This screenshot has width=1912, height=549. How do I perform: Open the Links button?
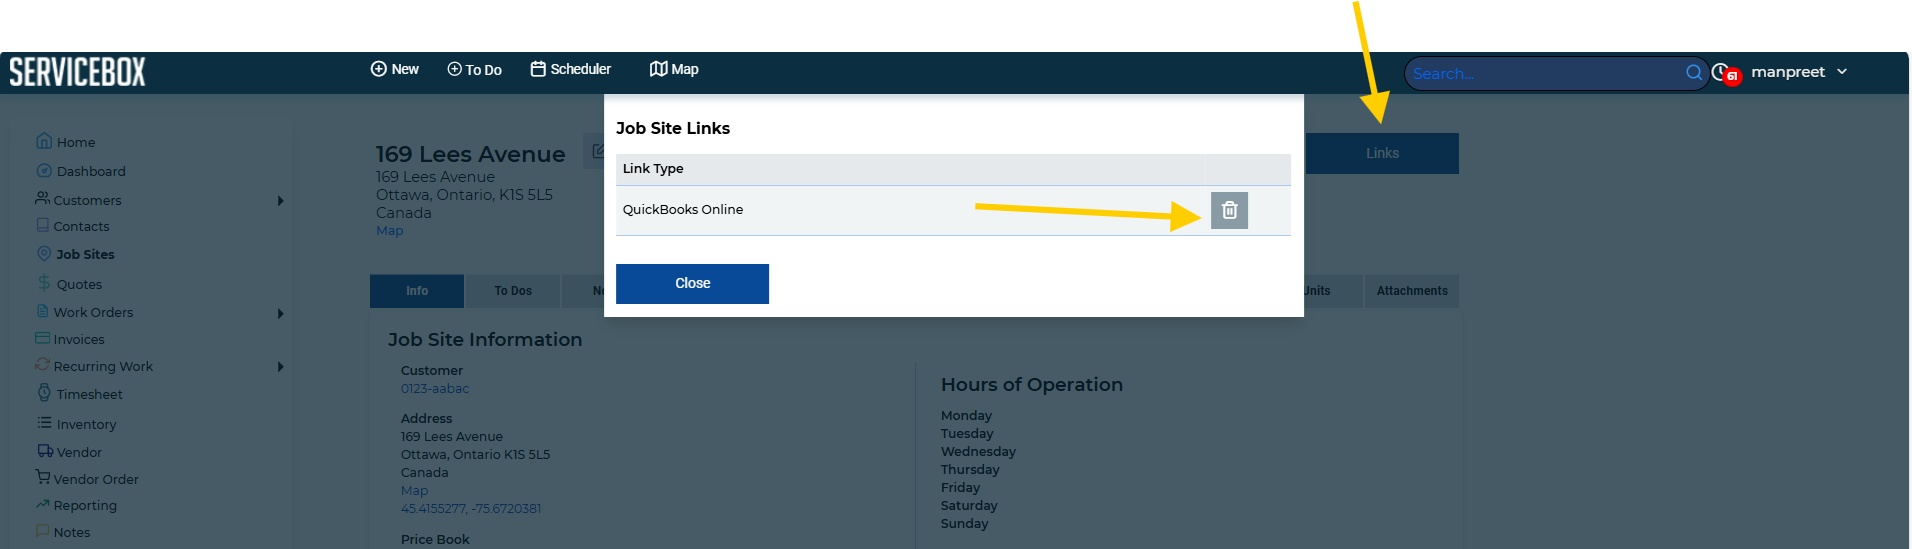point(1382,153)
